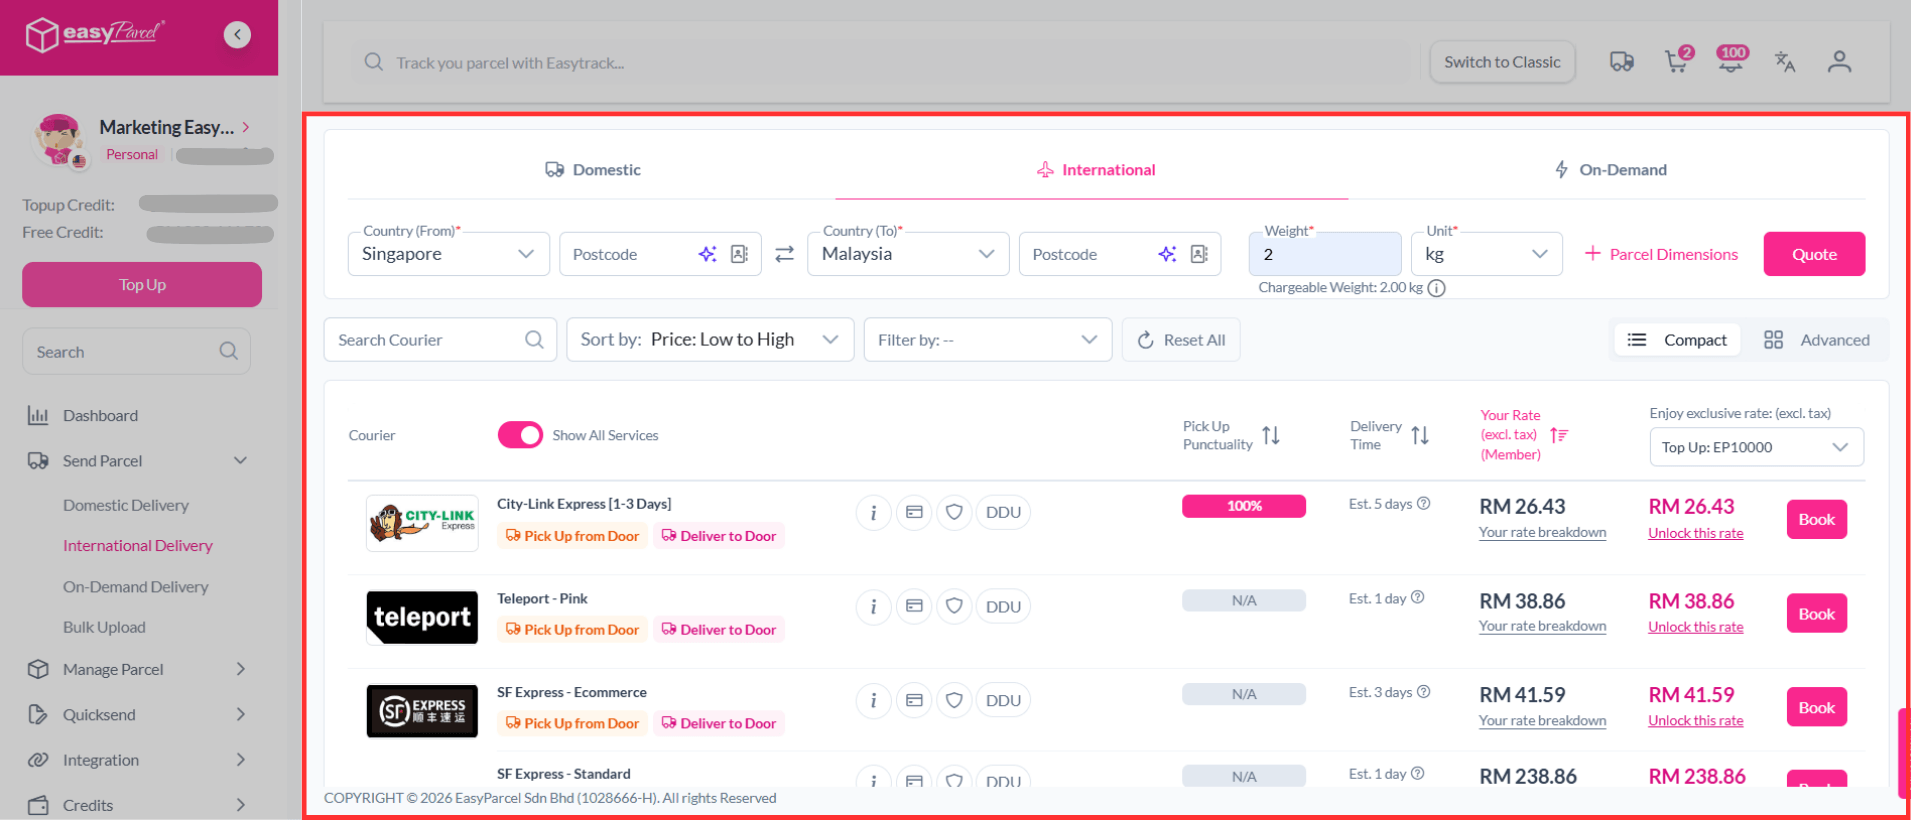
Task: Click the shield insurance icon for Teleport
Action: click(954, 606)
